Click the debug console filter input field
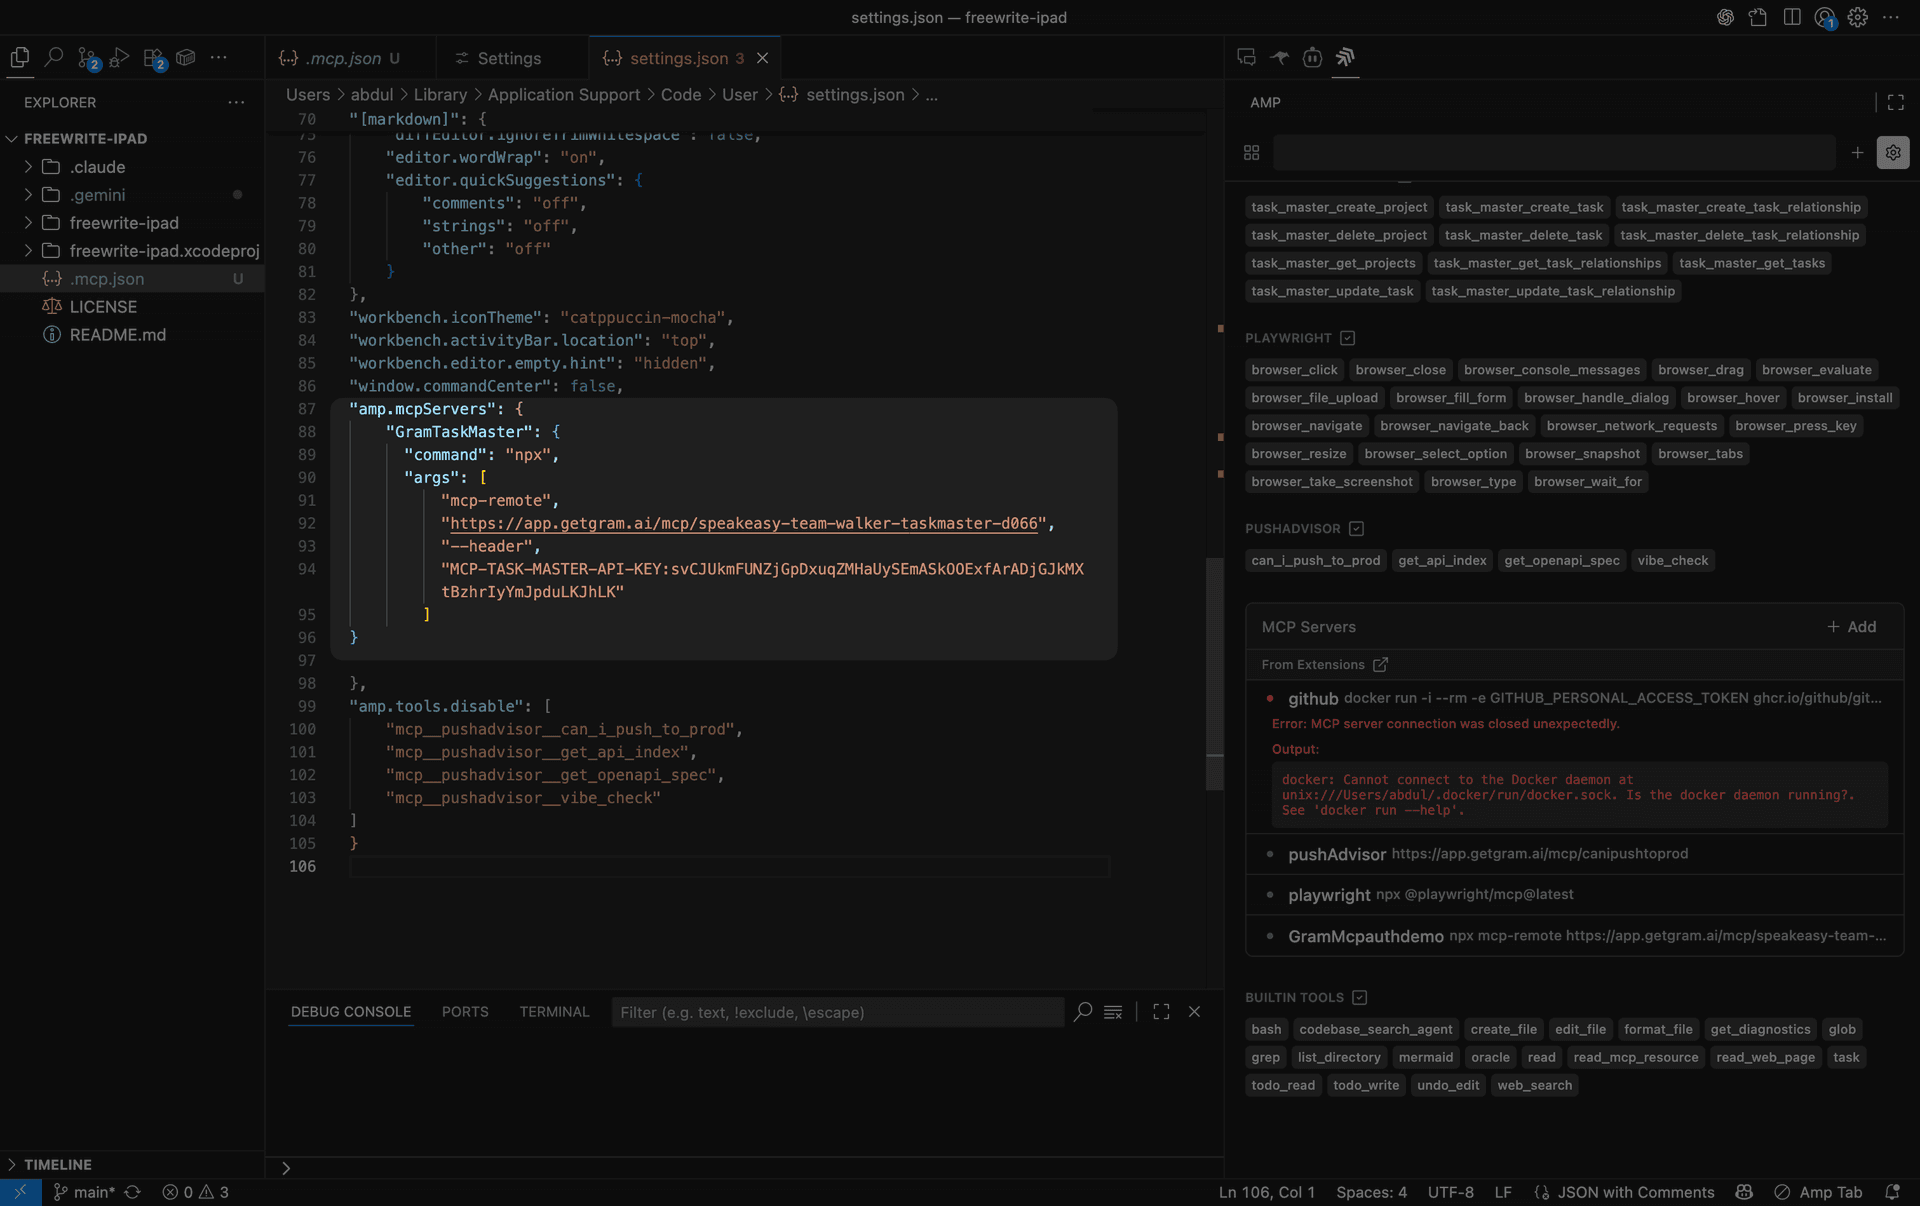1920x1206 pixels. [838, 1012]
